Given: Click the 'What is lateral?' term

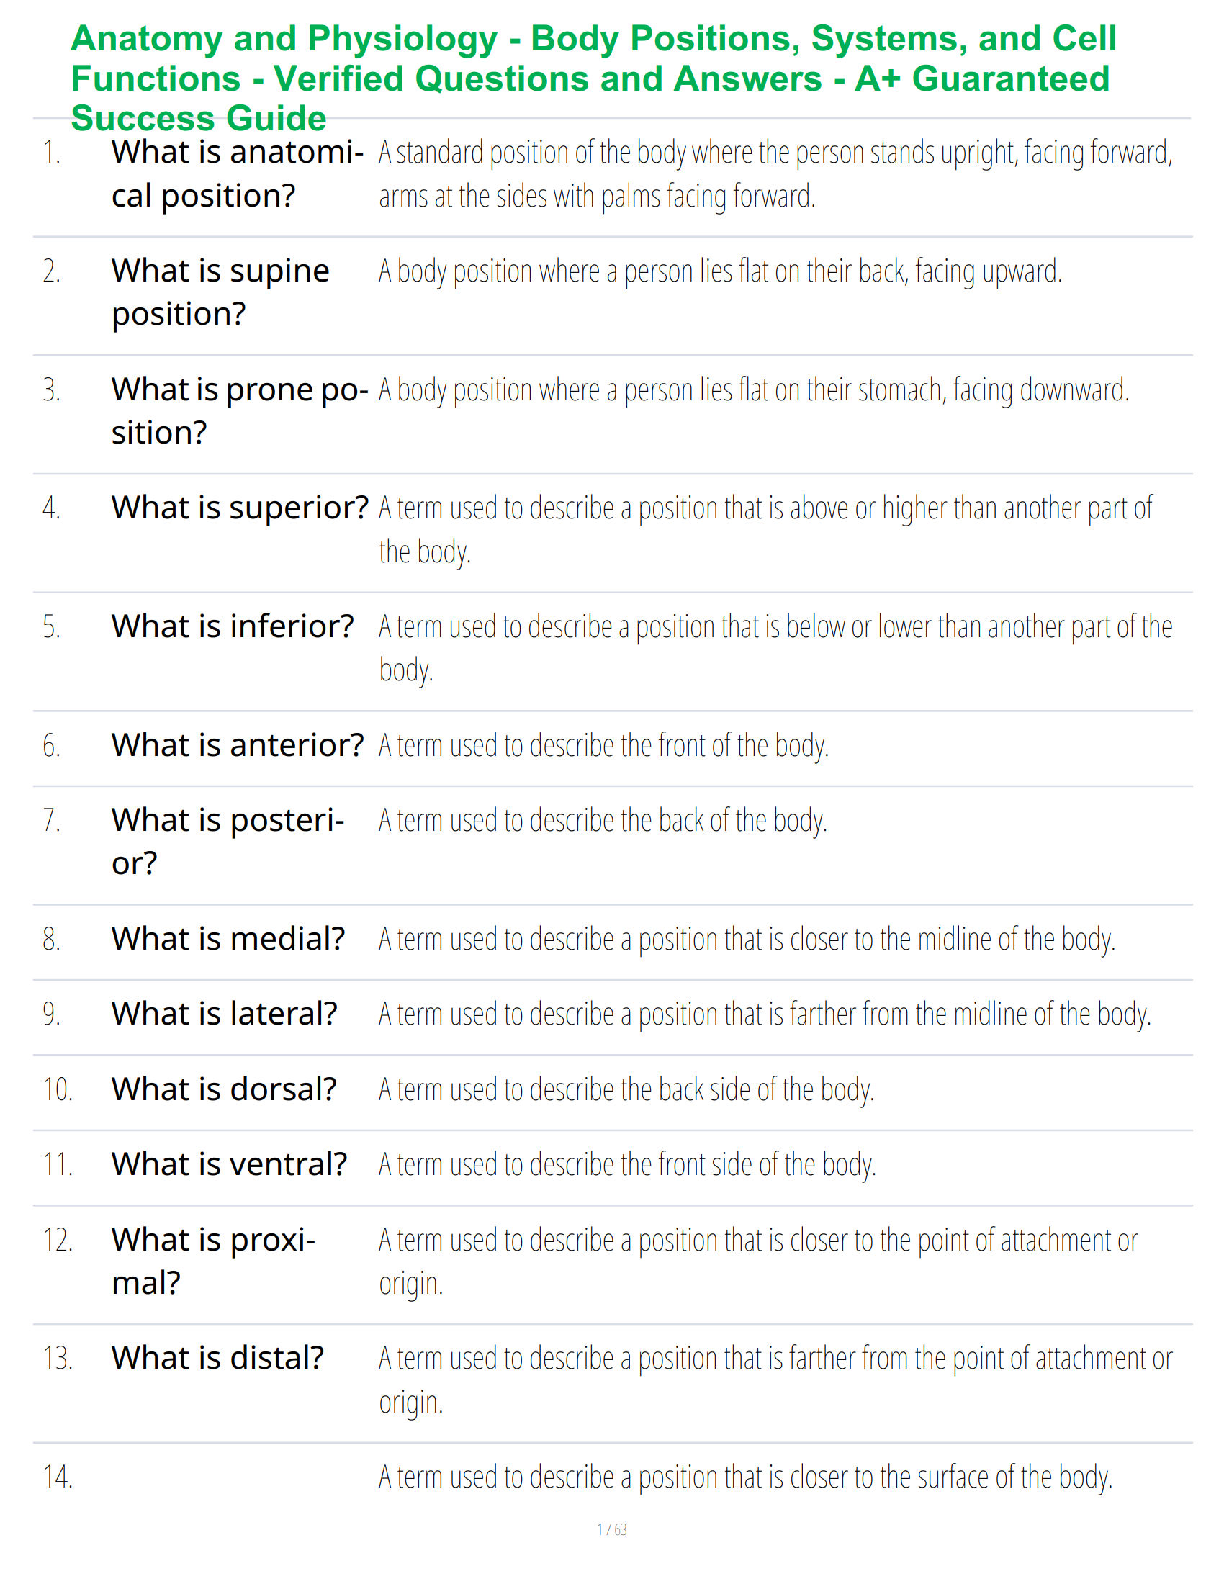Looking at the screenshot, I should 225,1015.
